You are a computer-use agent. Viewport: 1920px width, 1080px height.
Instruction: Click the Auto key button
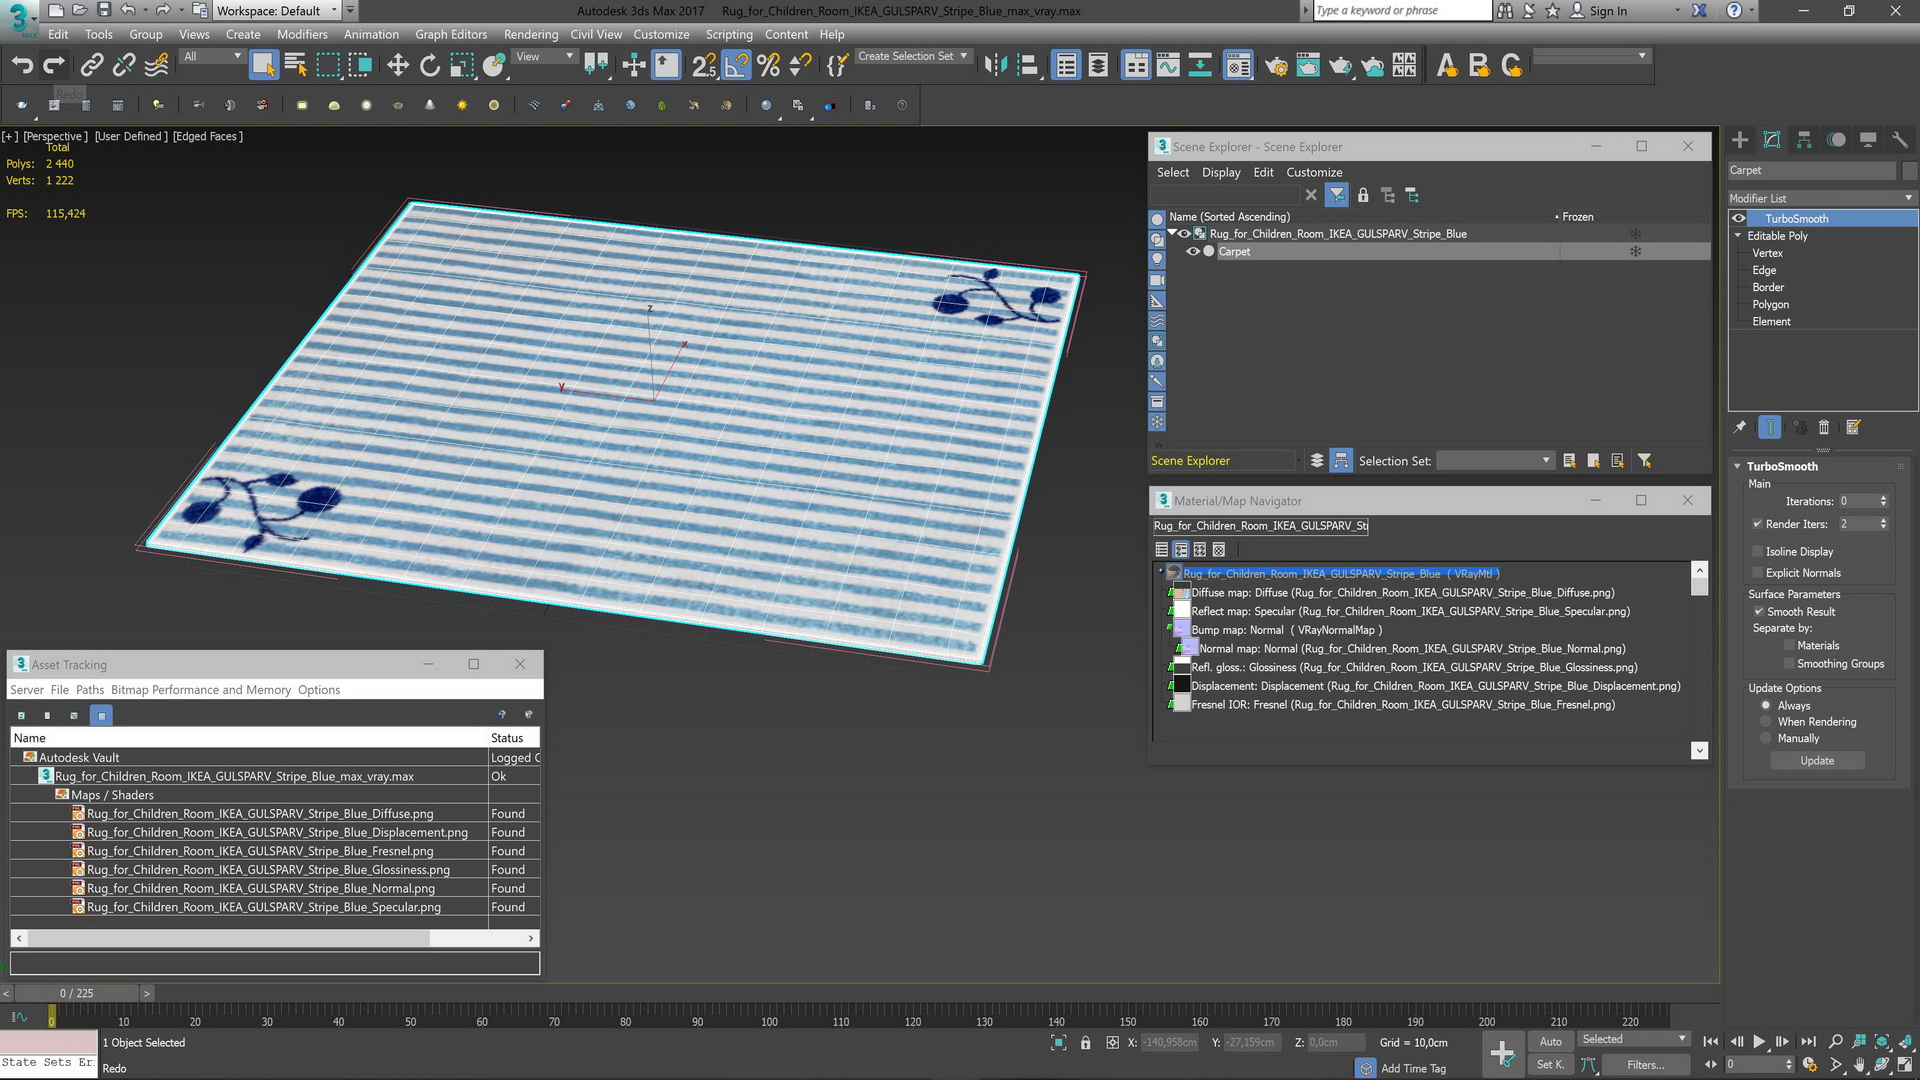[1550, 1042]
